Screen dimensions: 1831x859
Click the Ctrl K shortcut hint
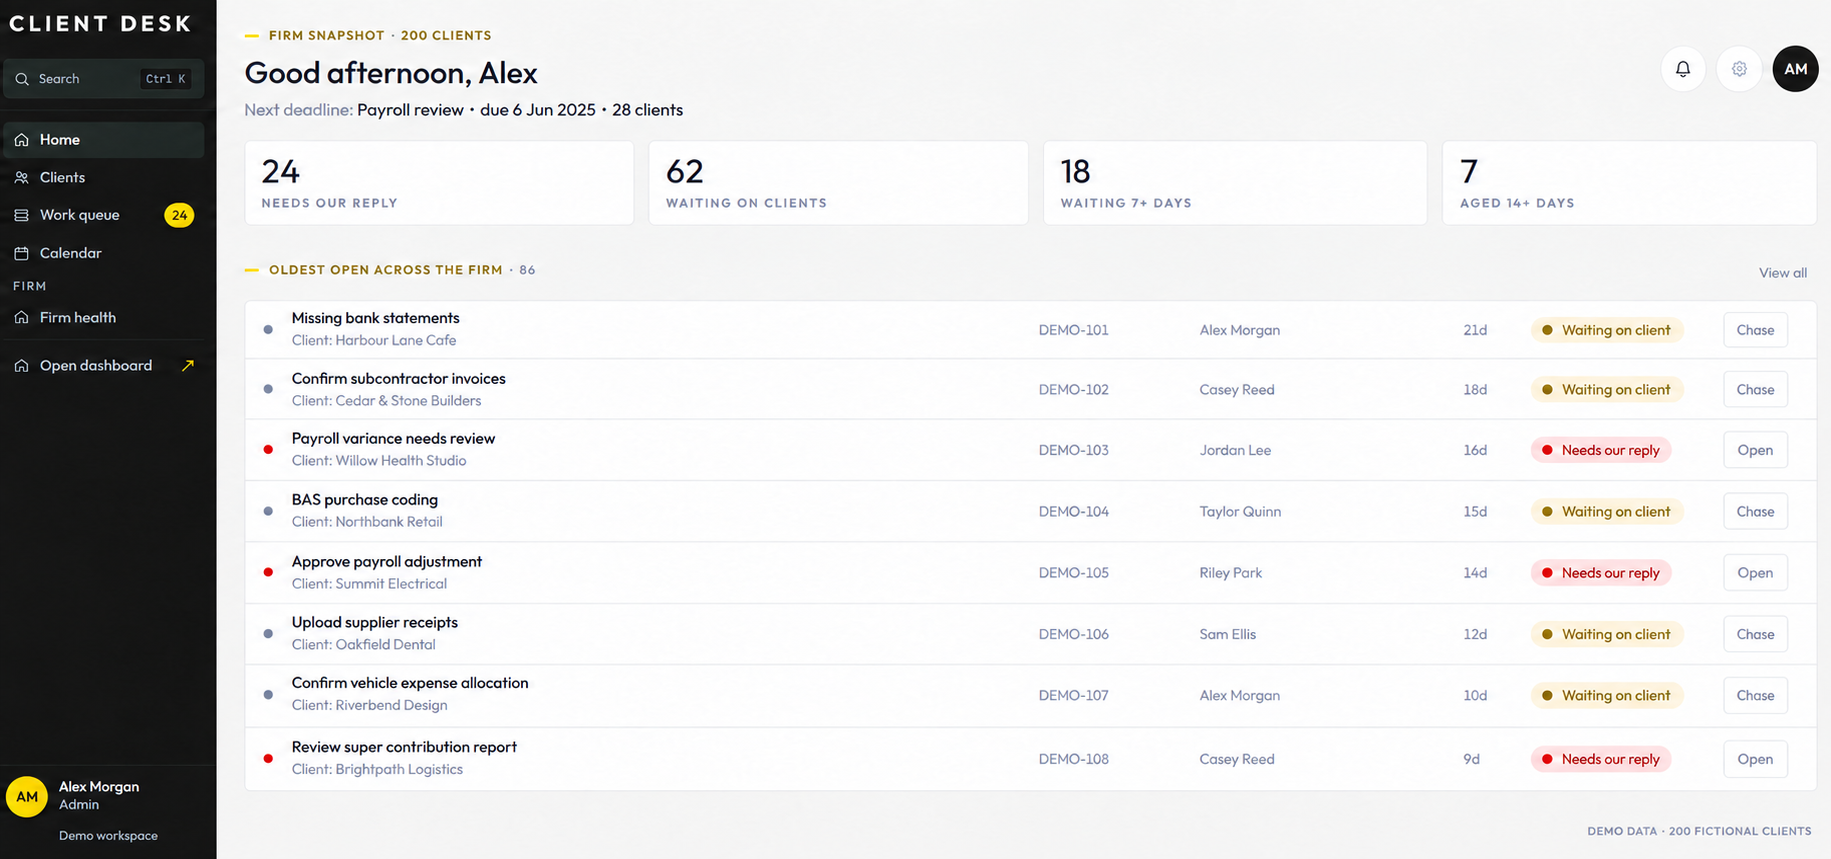point(165,79)
